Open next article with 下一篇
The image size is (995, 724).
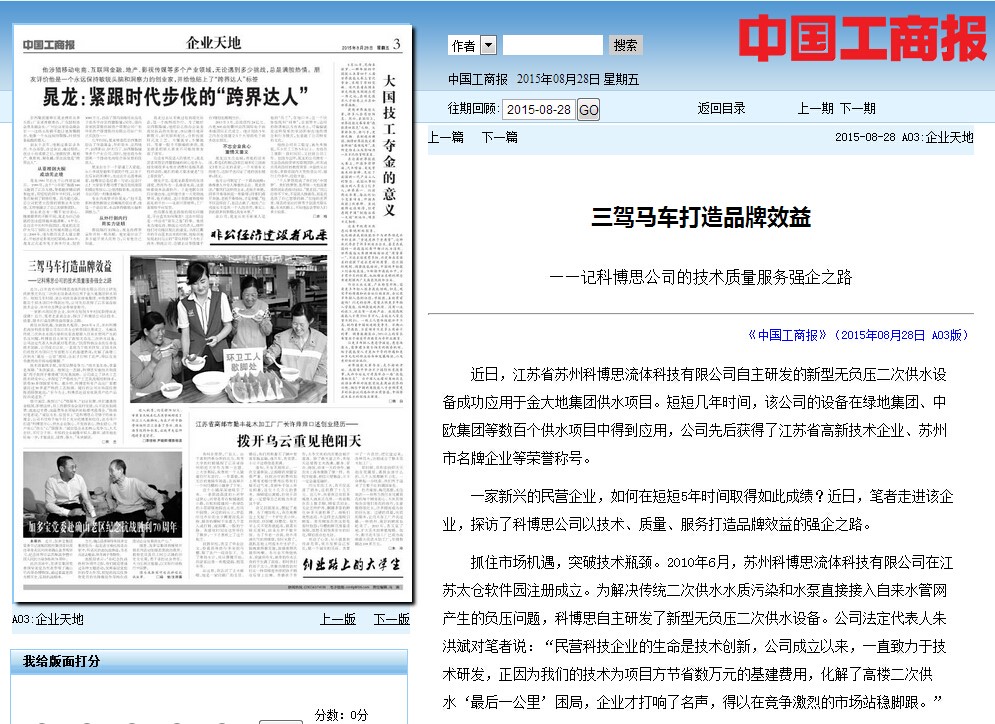[x=499, y=138]
